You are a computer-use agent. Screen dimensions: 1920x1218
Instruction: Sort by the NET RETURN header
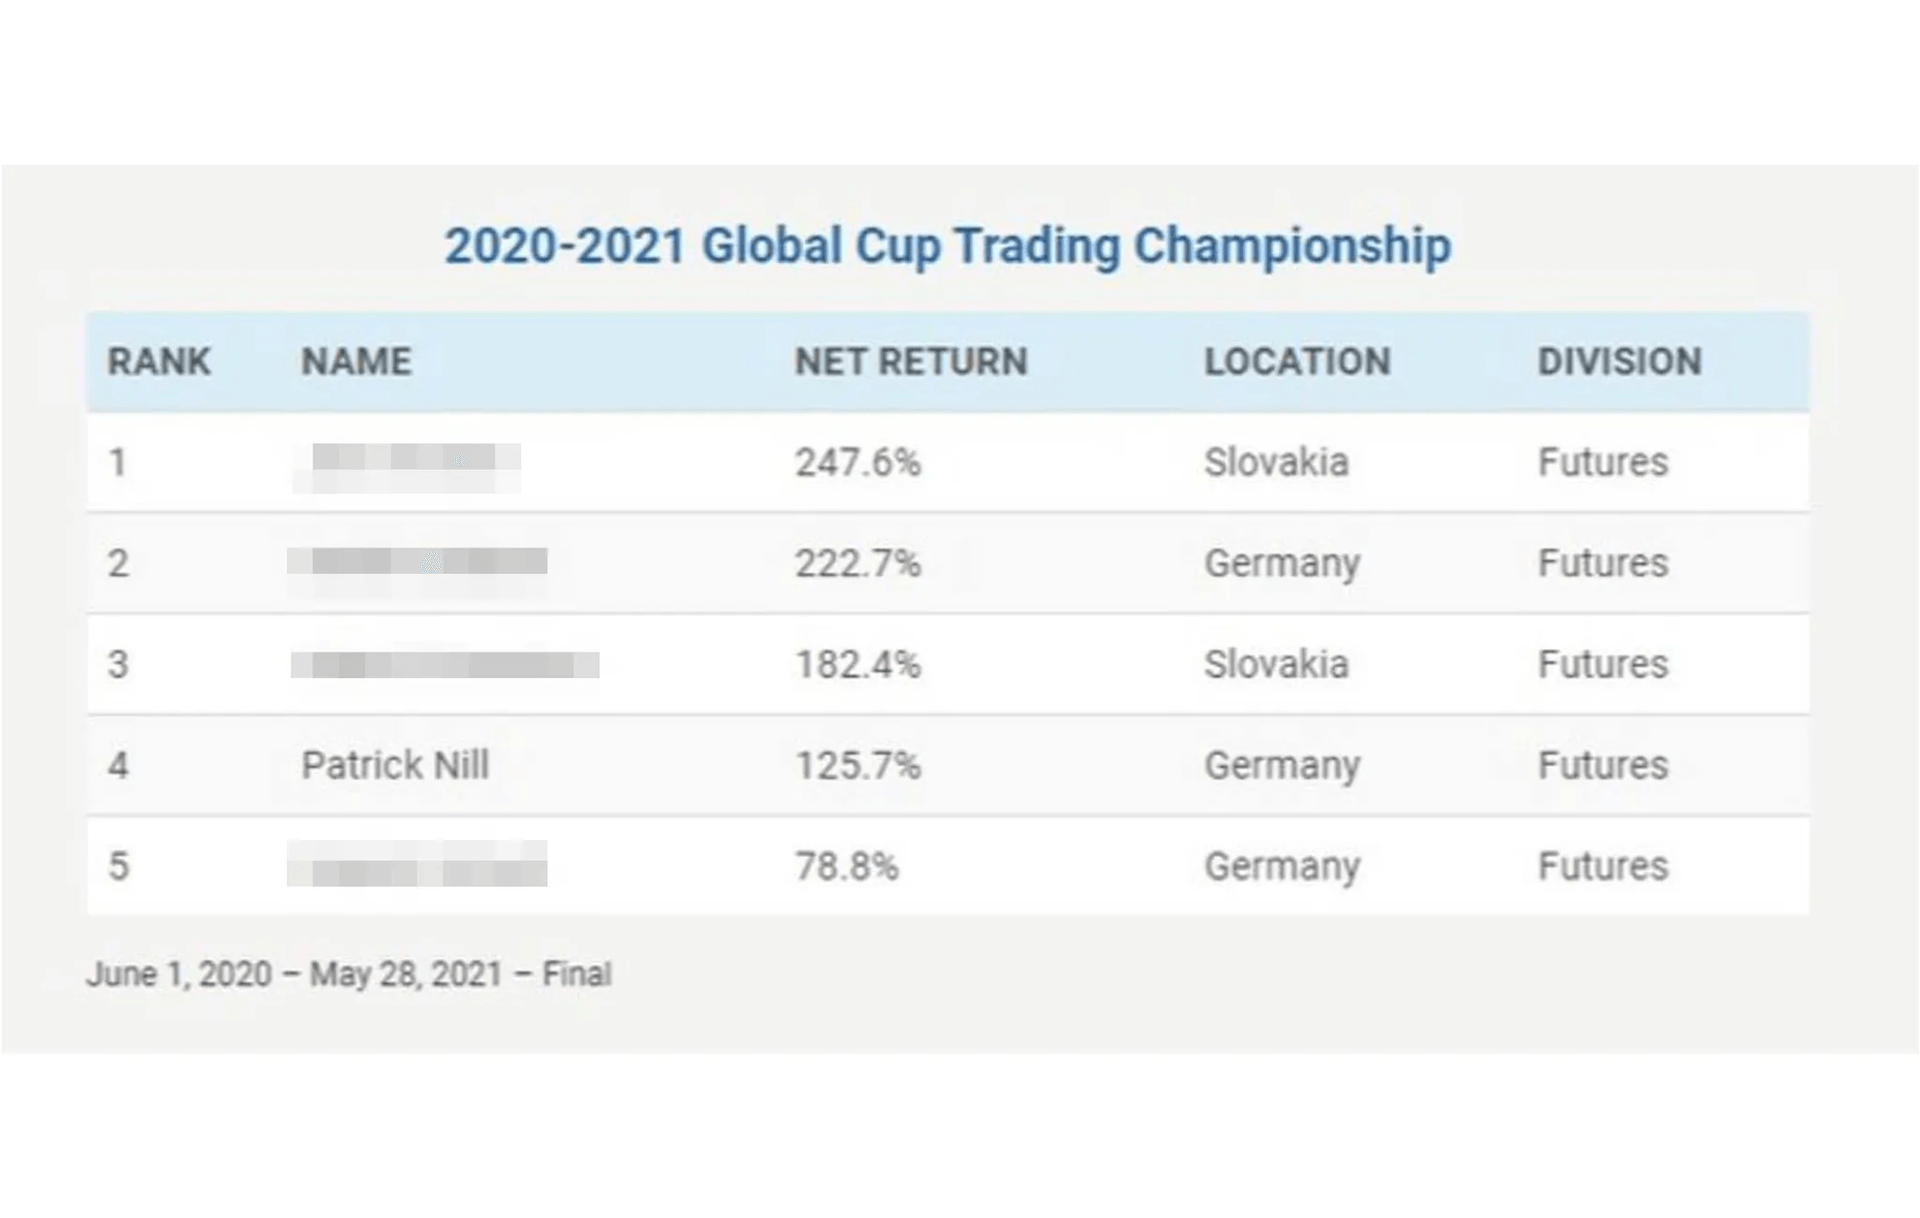911,362
